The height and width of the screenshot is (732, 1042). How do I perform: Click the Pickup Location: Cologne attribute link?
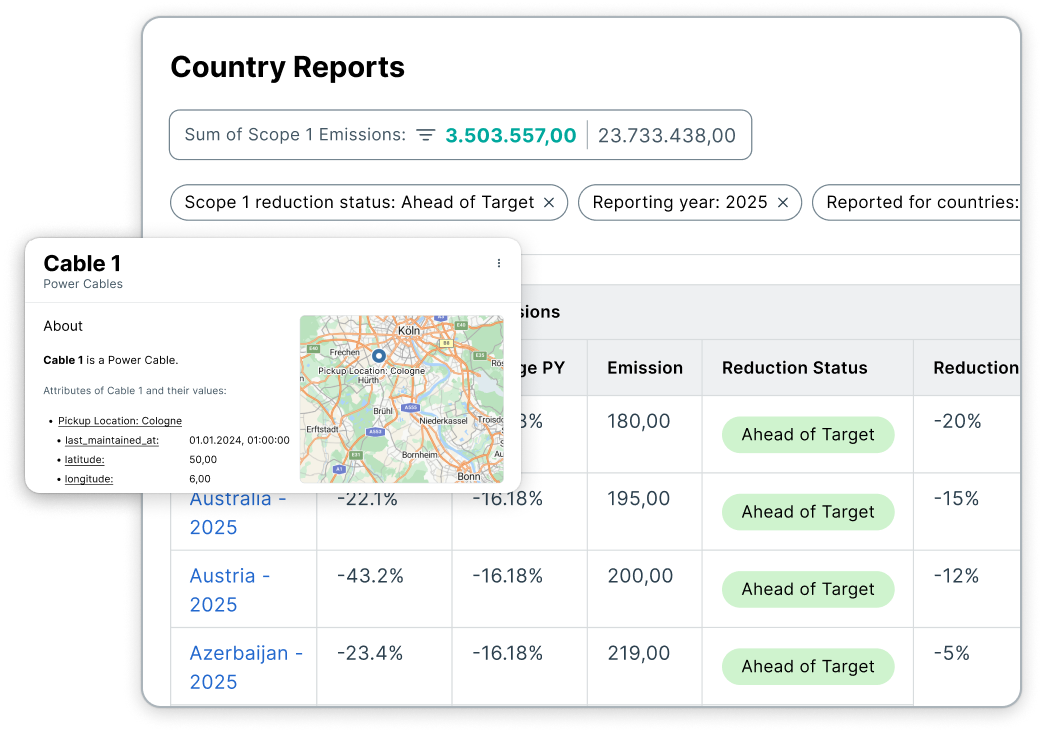[x=120, y=421]
